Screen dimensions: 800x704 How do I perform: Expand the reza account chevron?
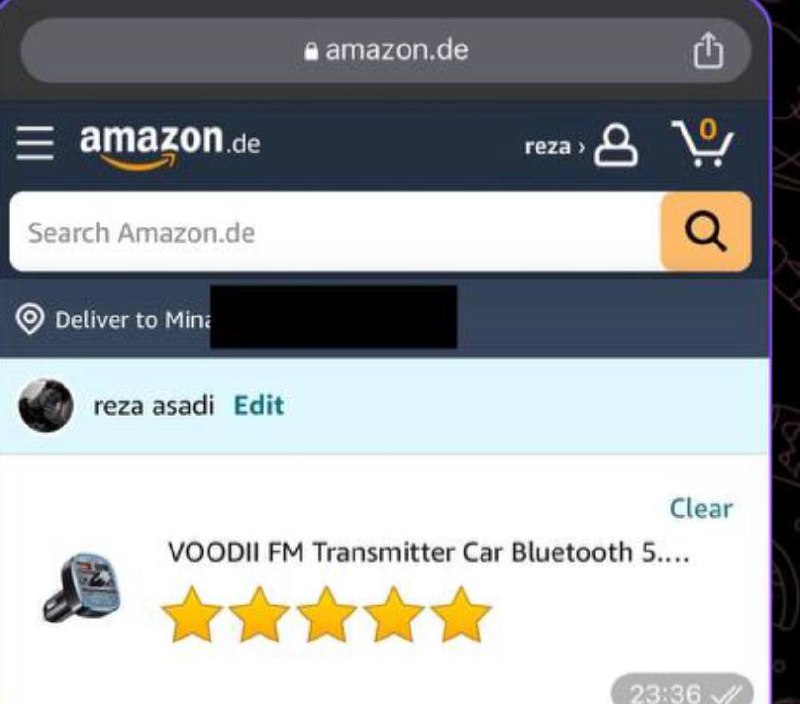click(x=581, y=147)
